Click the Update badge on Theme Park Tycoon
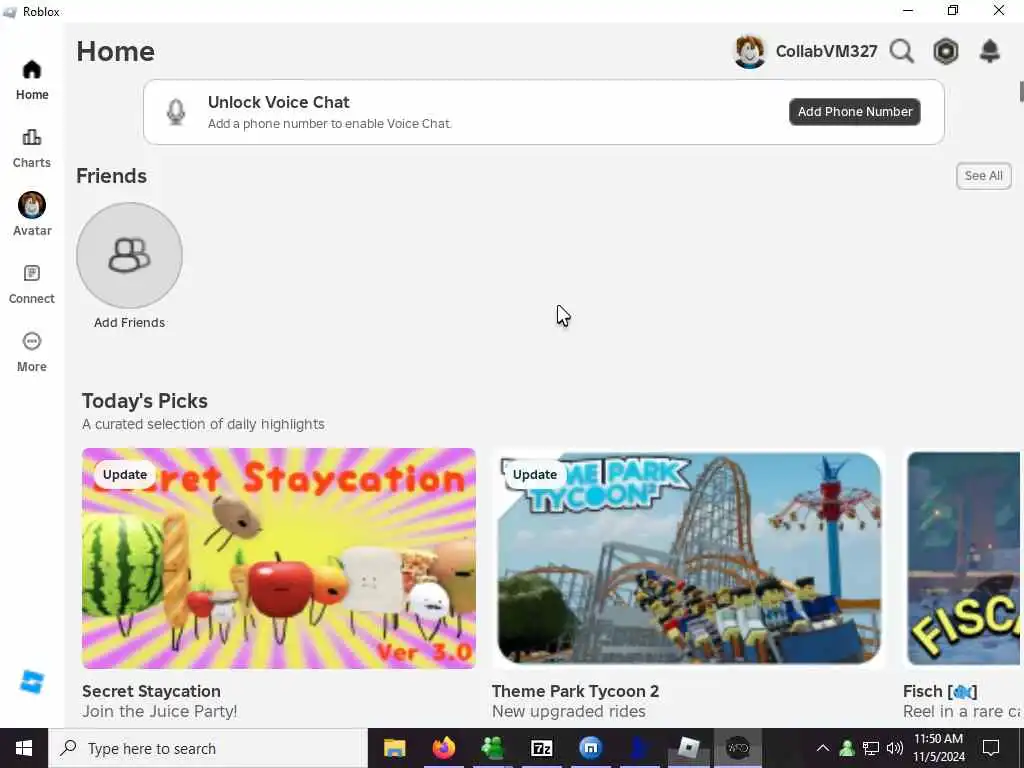1024x768 pixels. (535, 475)
